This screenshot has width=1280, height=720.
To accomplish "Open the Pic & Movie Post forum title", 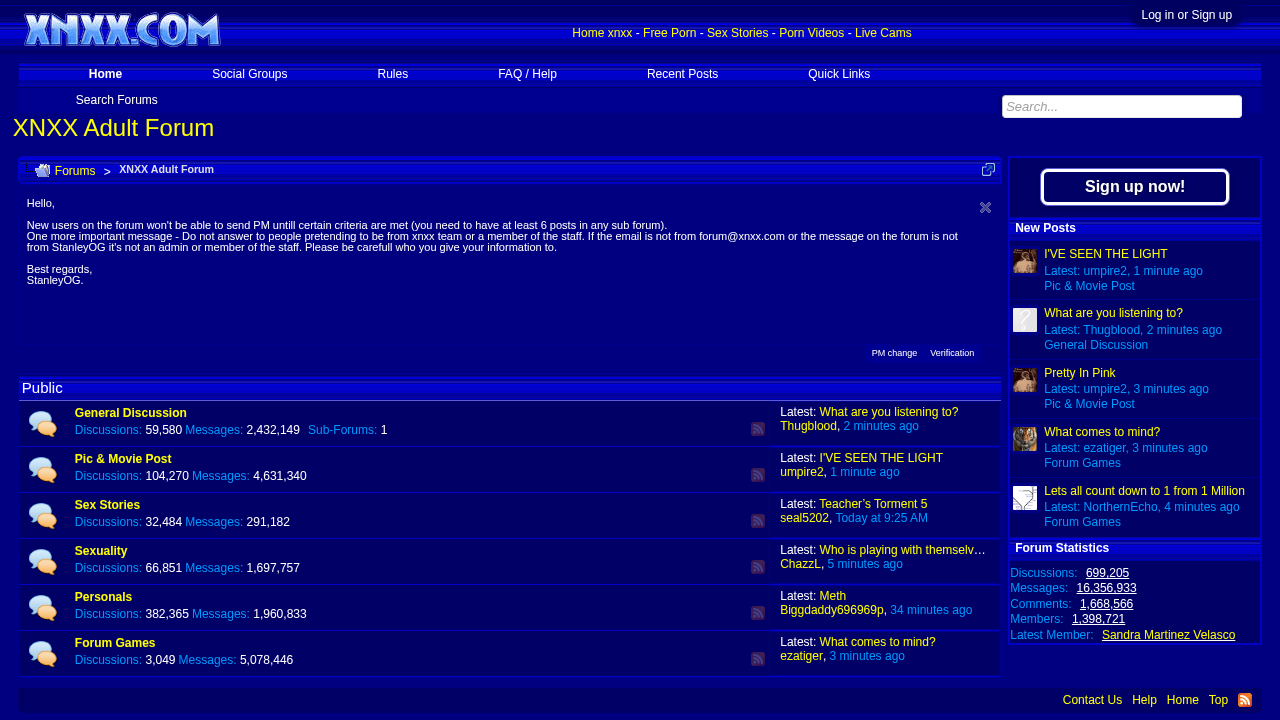I will coord(123,459).
